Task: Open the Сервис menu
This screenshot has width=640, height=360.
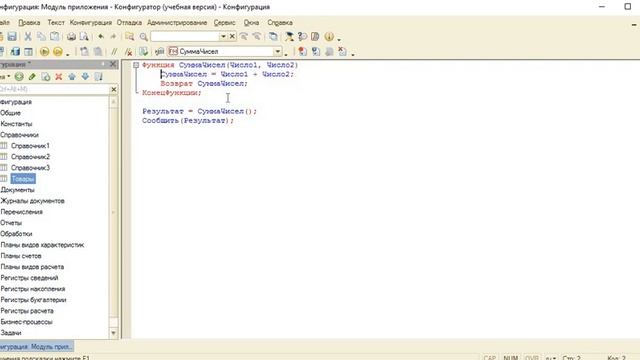Action: coord(224,23)
